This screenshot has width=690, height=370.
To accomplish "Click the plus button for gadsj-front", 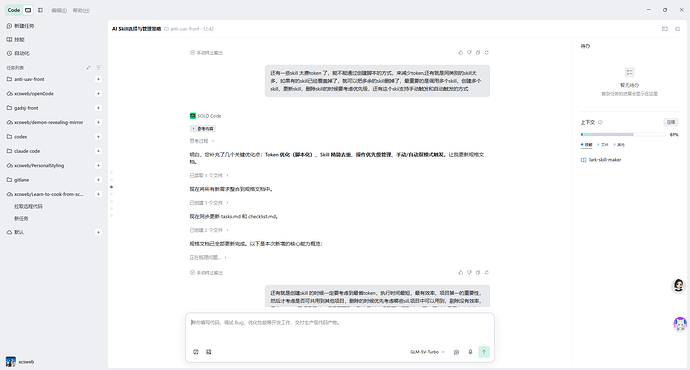I will (99, 108).
